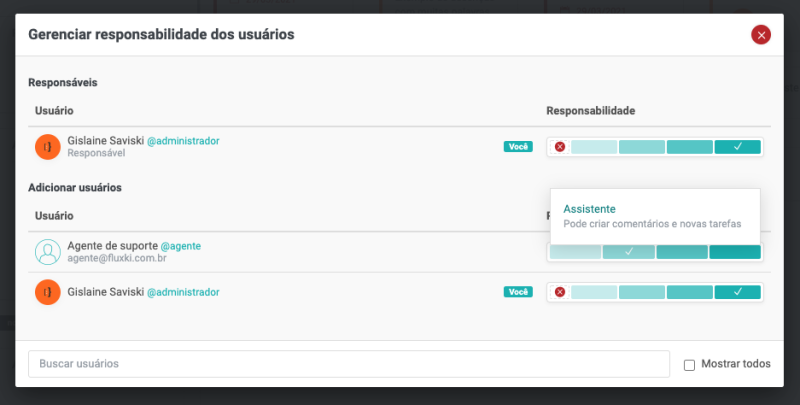Select third responsibility level for Agente de suporte
The width and height of the screenshot is (800, 405).
[x=681, y=252]
